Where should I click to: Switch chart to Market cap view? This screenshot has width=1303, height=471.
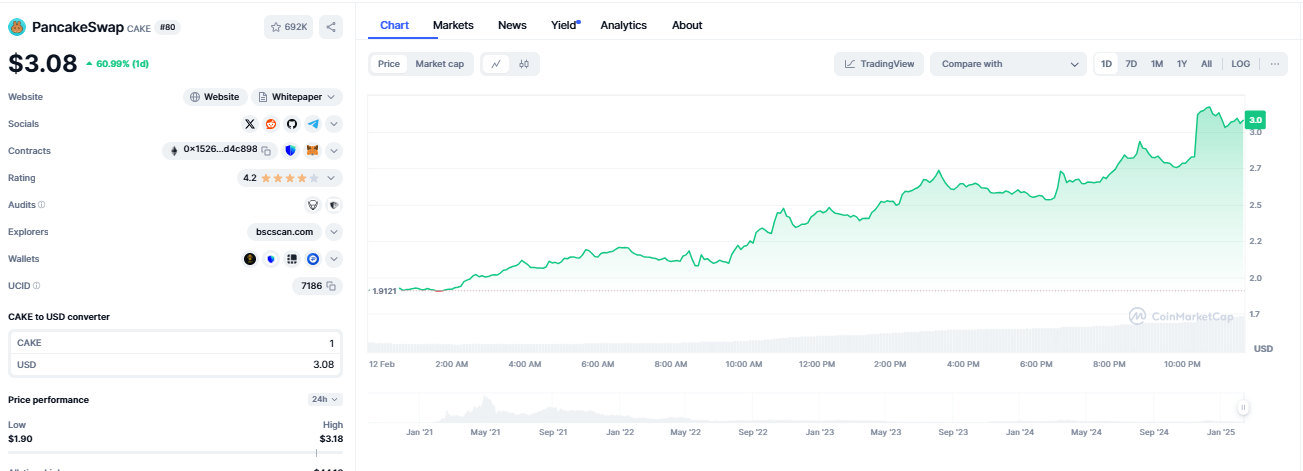tap(440, 64)
